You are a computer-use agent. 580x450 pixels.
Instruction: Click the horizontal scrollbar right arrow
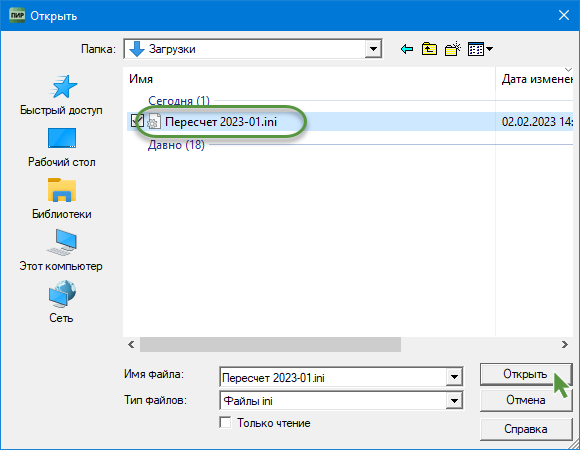564,345
